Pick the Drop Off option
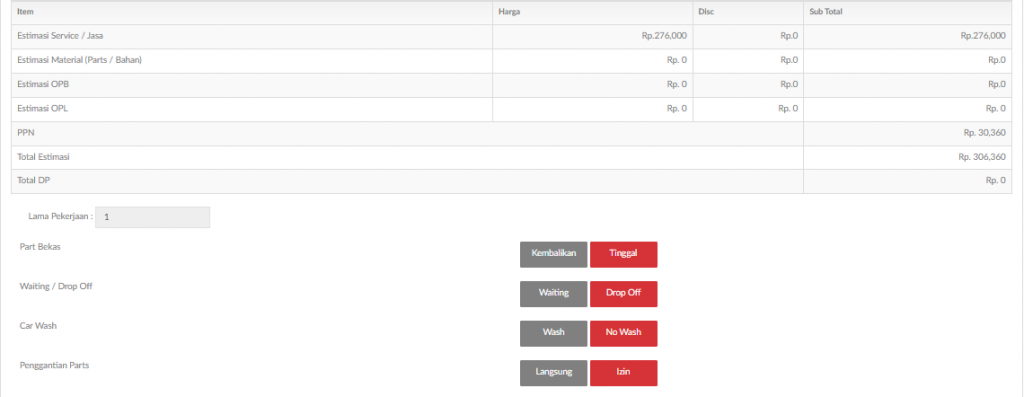Screen dimensions: 1024x397 (624, 293)
